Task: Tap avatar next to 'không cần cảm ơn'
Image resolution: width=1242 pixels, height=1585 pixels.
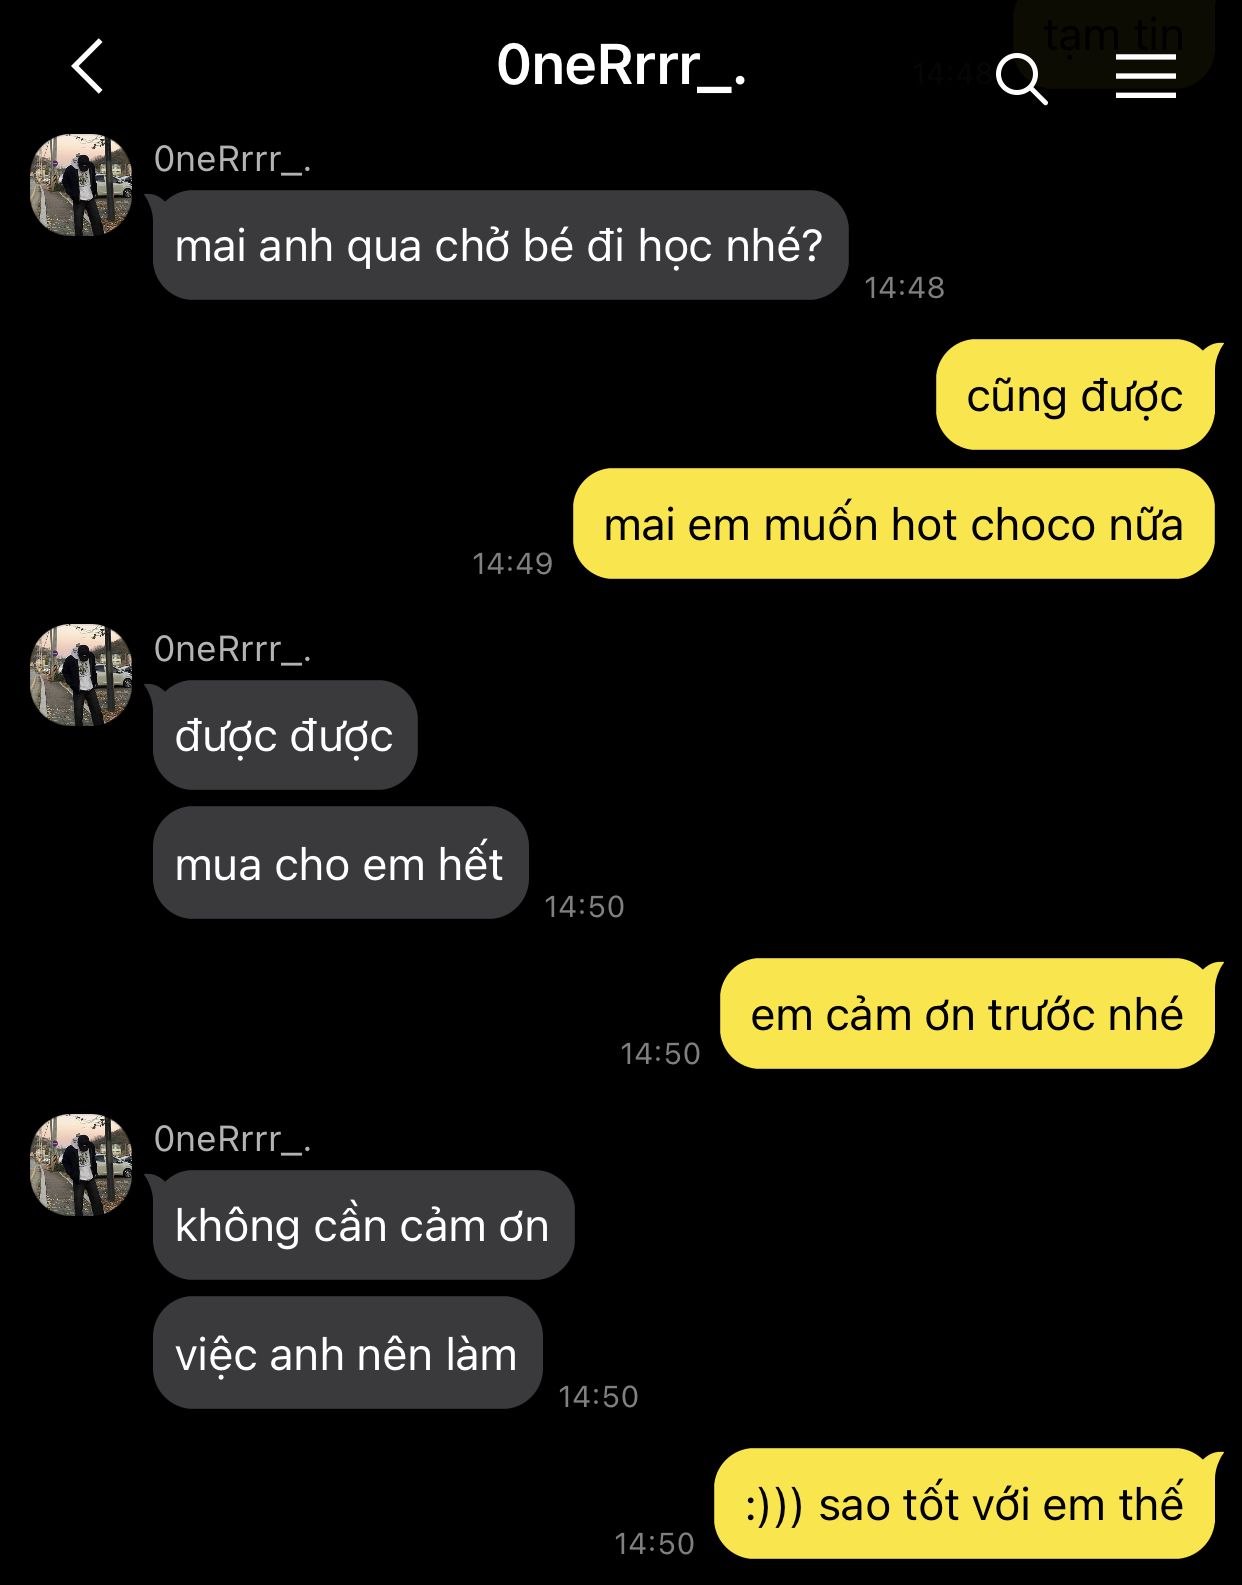Action: click(81, 1165)
